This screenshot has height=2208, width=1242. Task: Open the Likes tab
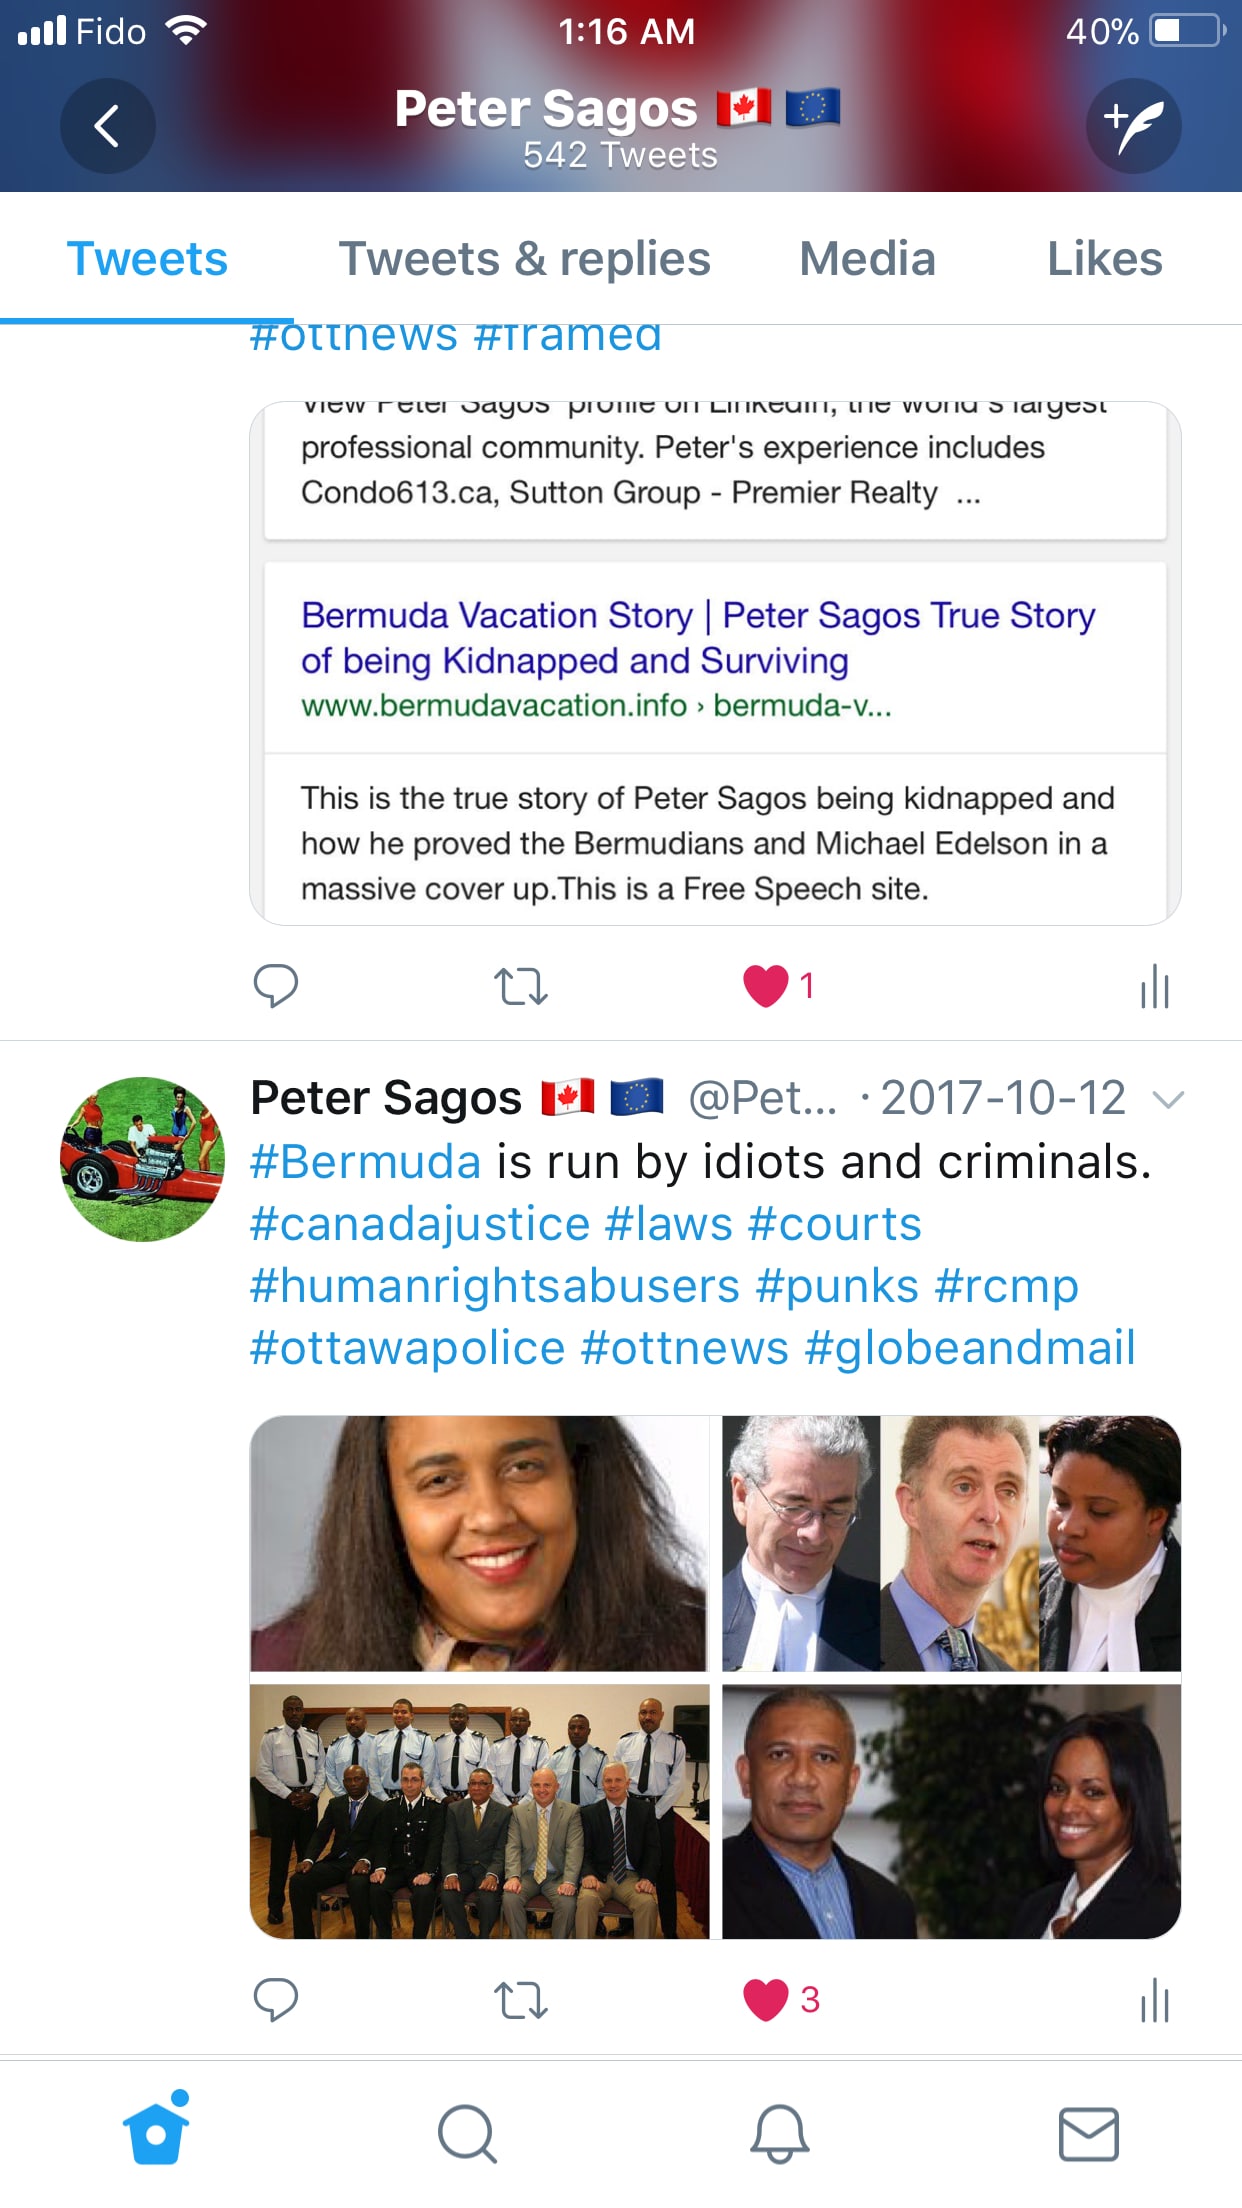point(1104,259)
